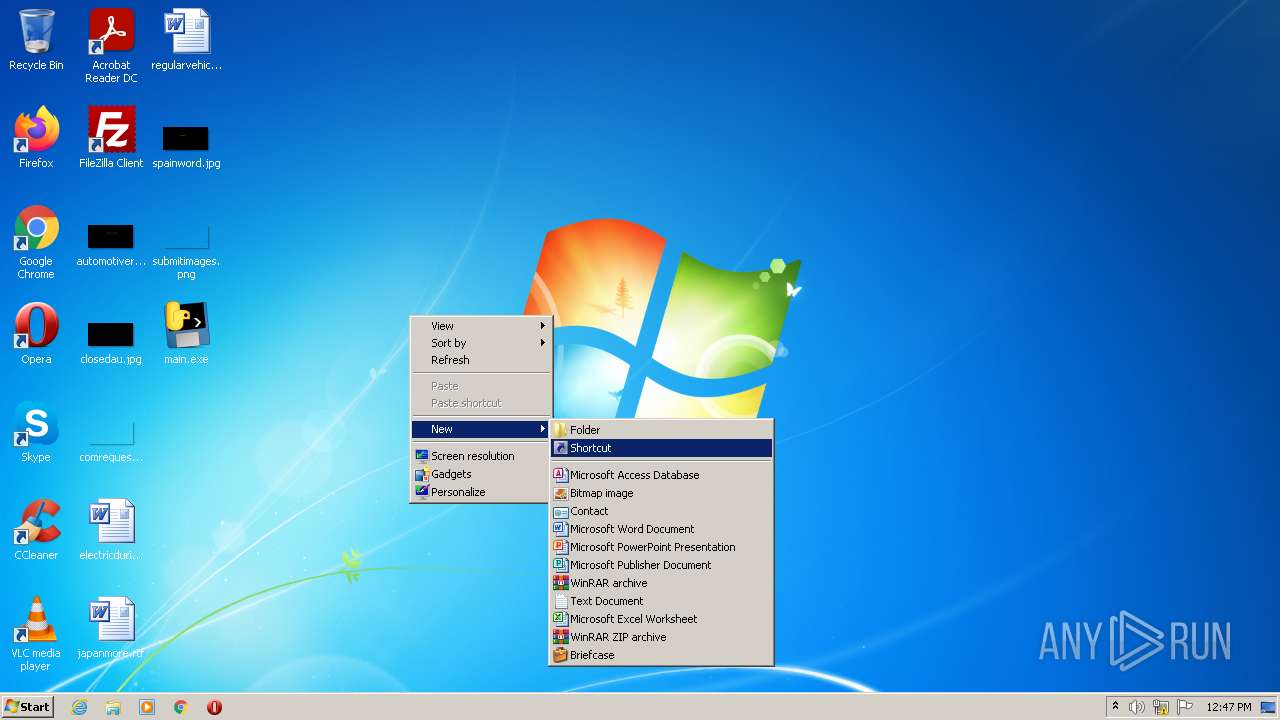Select the Opera desktop shortcut
The width and height of the screenshot is (1280, 720).
(36, 334)
